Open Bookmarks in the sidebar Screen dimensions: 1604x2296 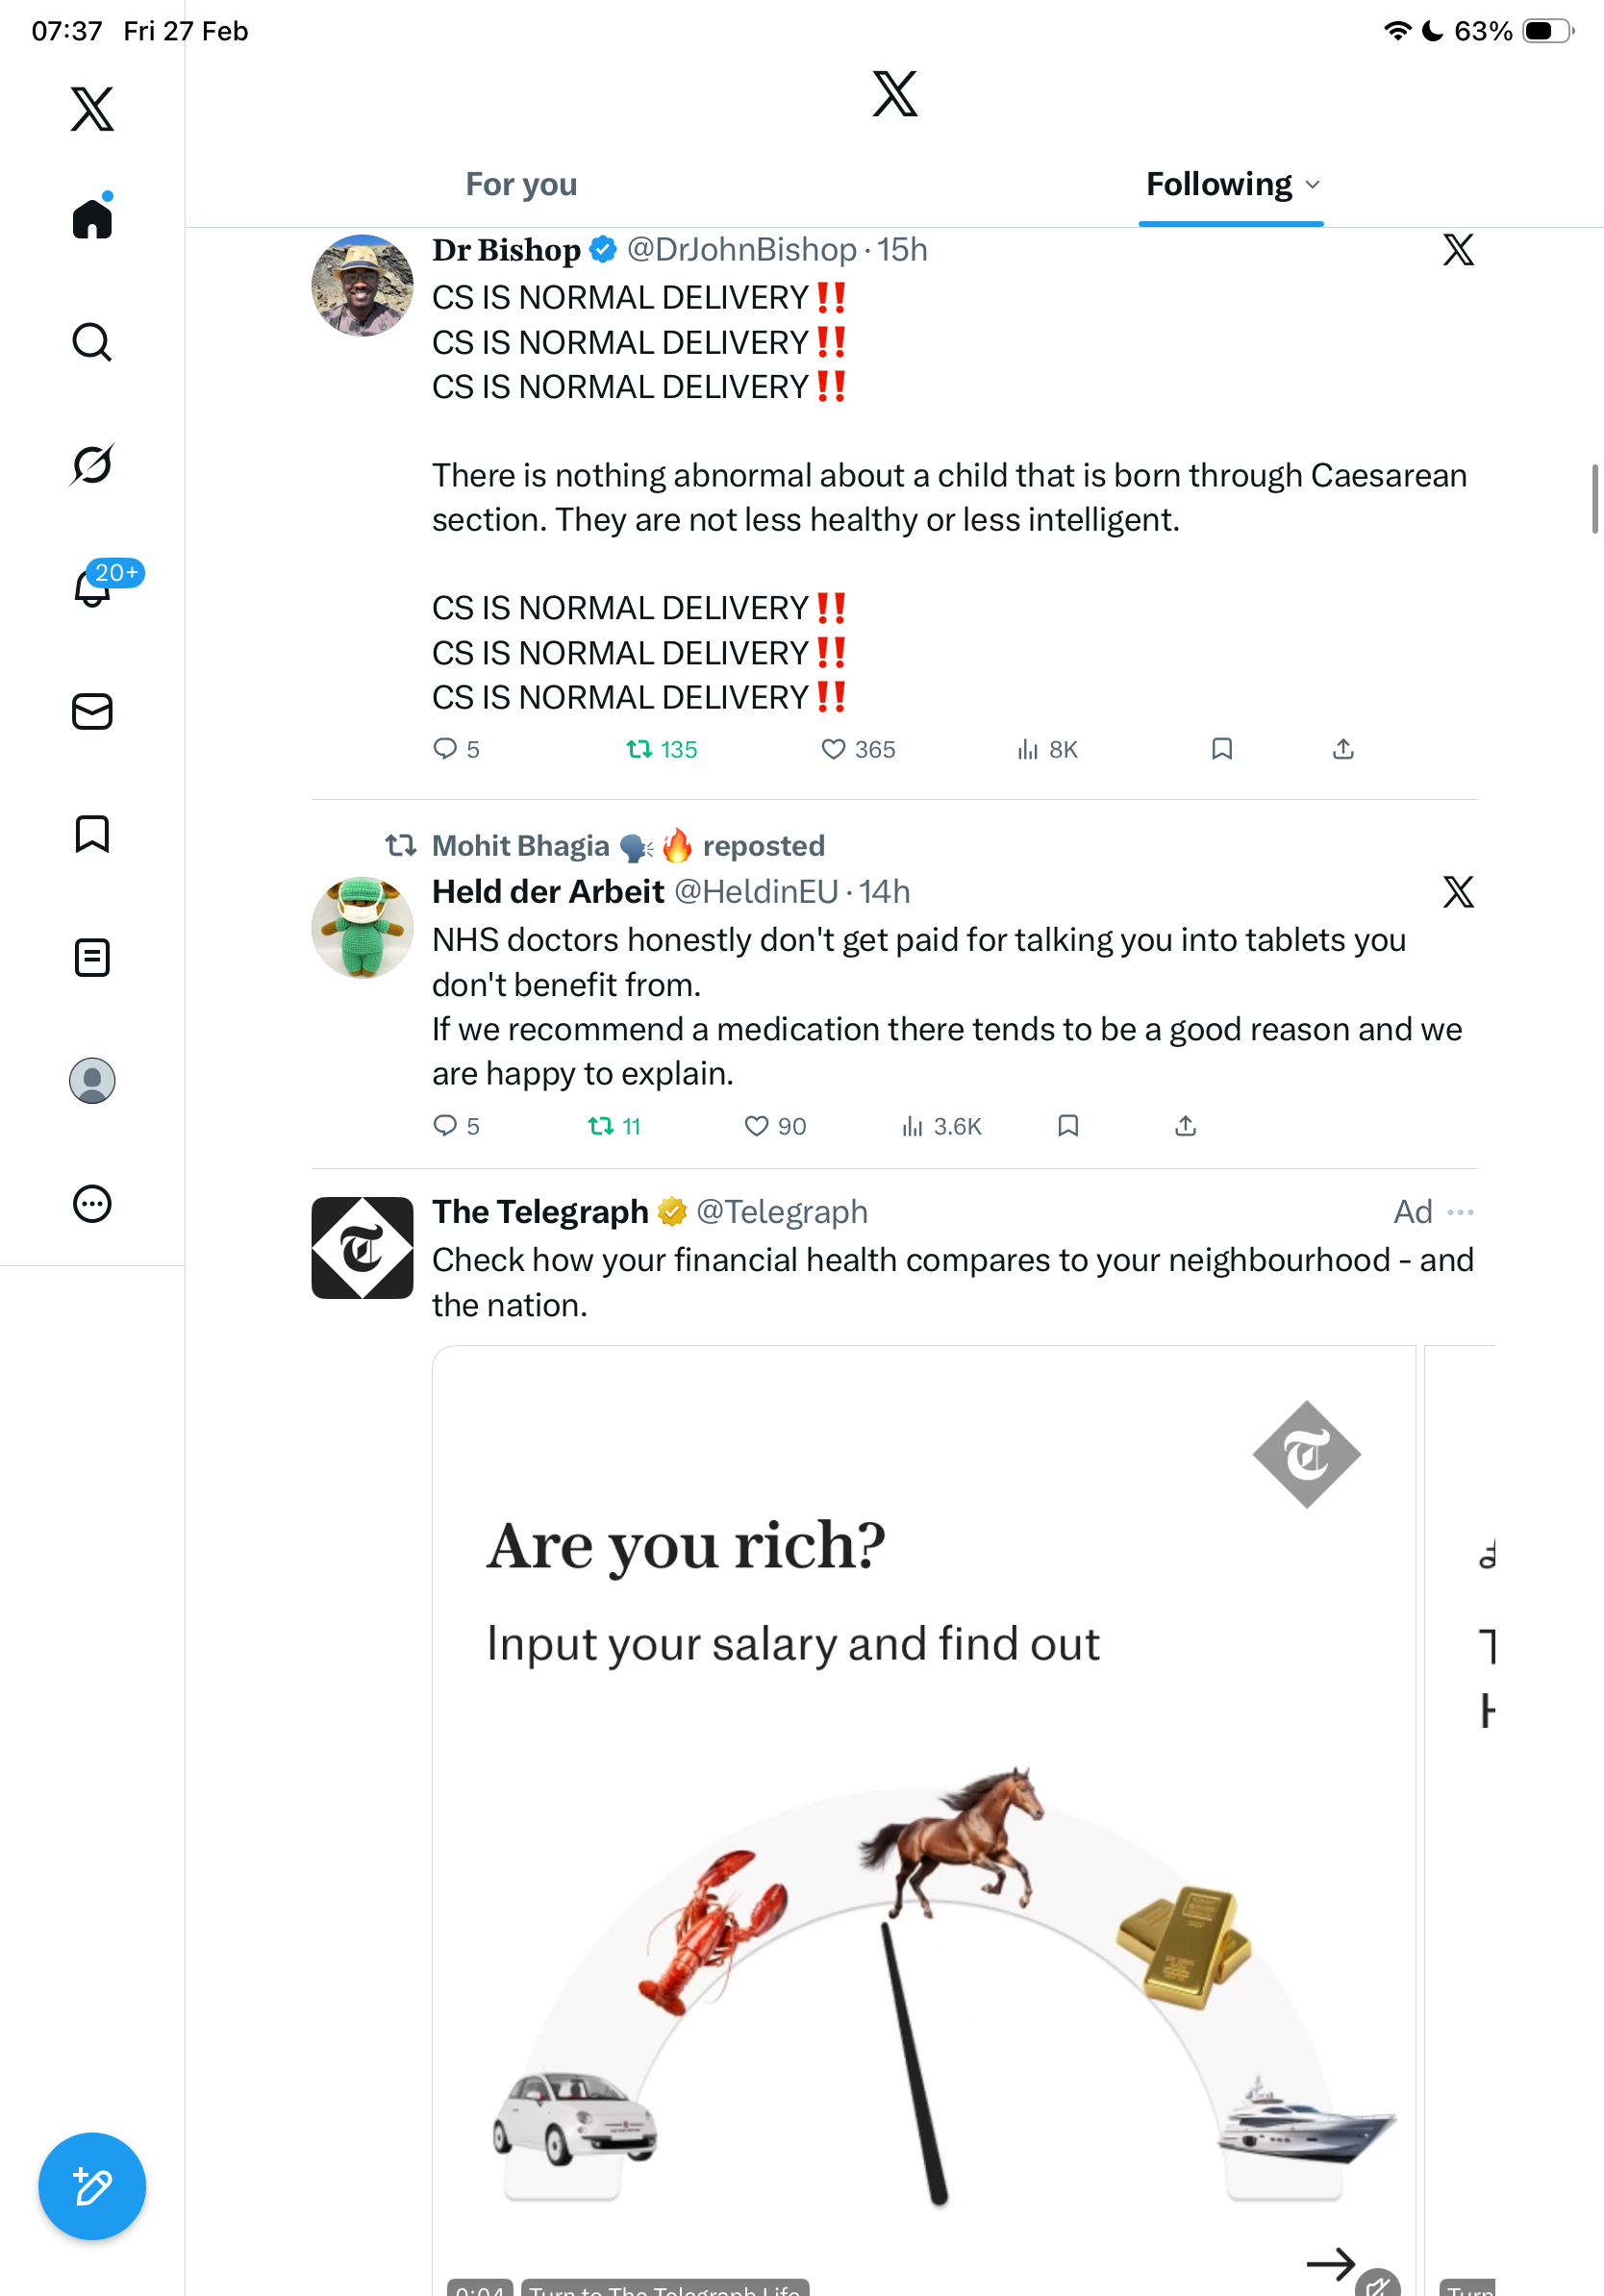(92, 834)
